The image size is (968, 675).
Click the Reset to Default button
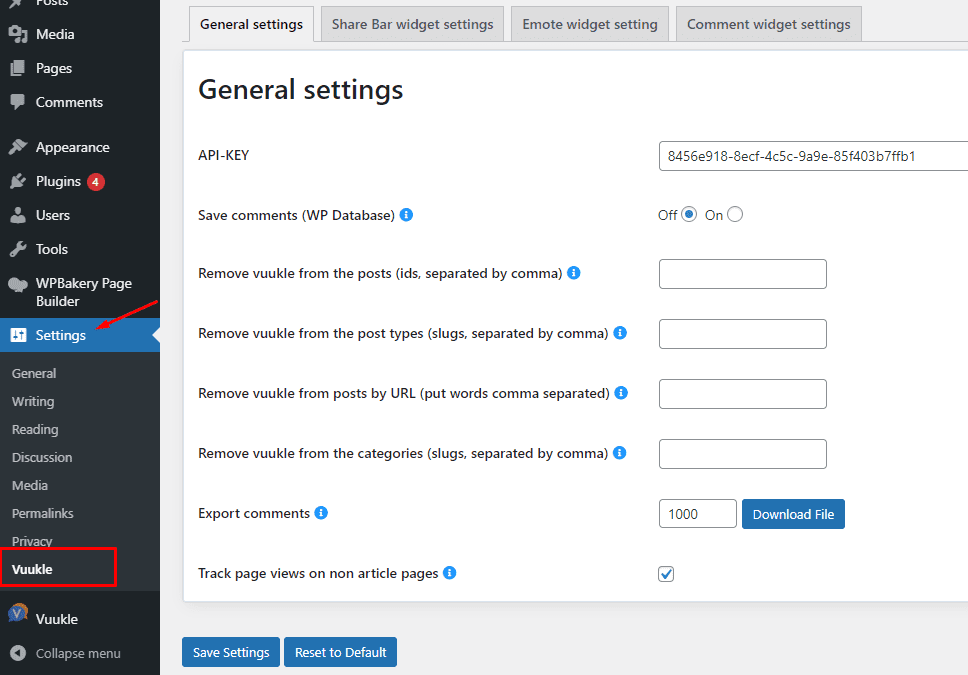(340, 652)
